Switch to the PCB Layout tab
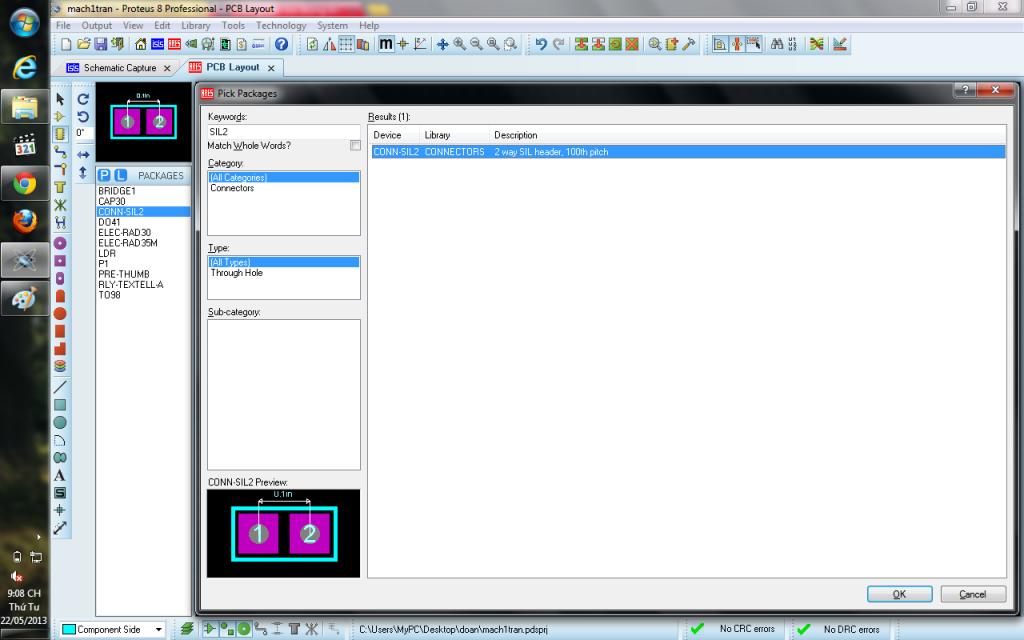 click(x=232, y=67)
